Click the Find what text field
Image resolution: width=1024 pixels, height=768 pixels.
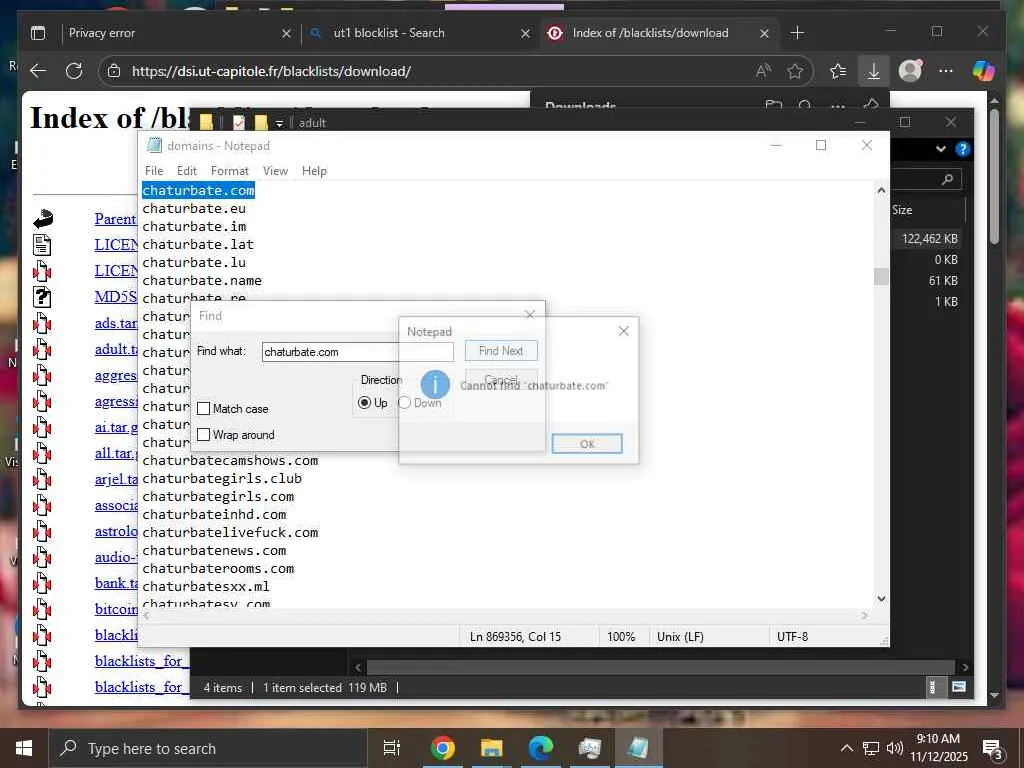pyautogui.click(x=357, y=352)
